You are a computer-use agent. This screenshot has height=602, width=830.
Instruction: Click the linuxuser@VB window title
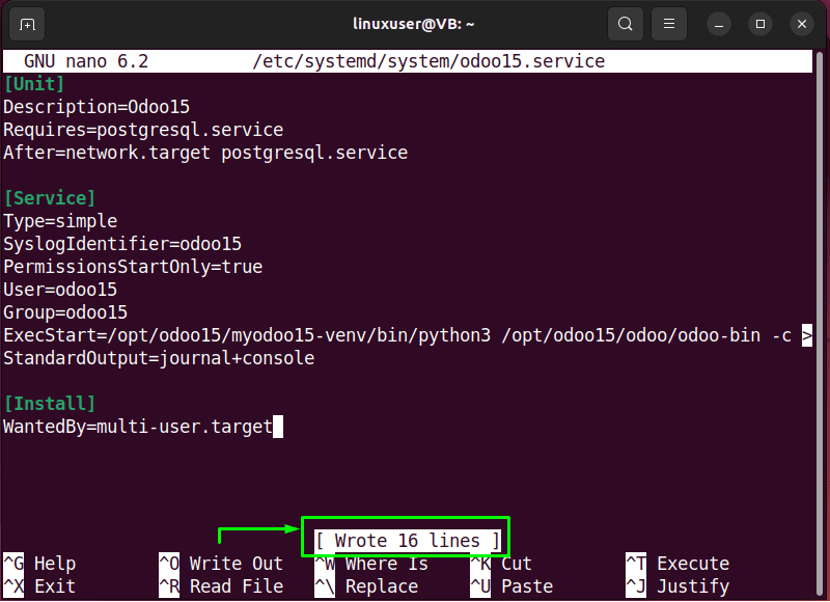413,24
